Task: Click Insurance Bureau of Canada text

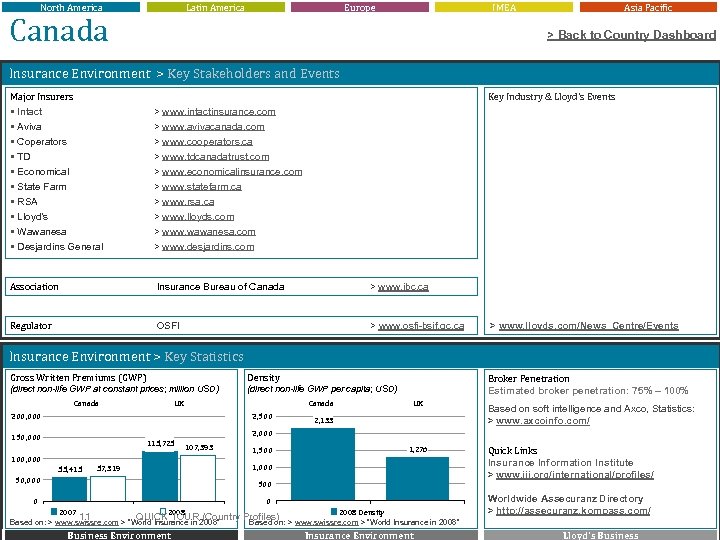Action: coord(220,287)
